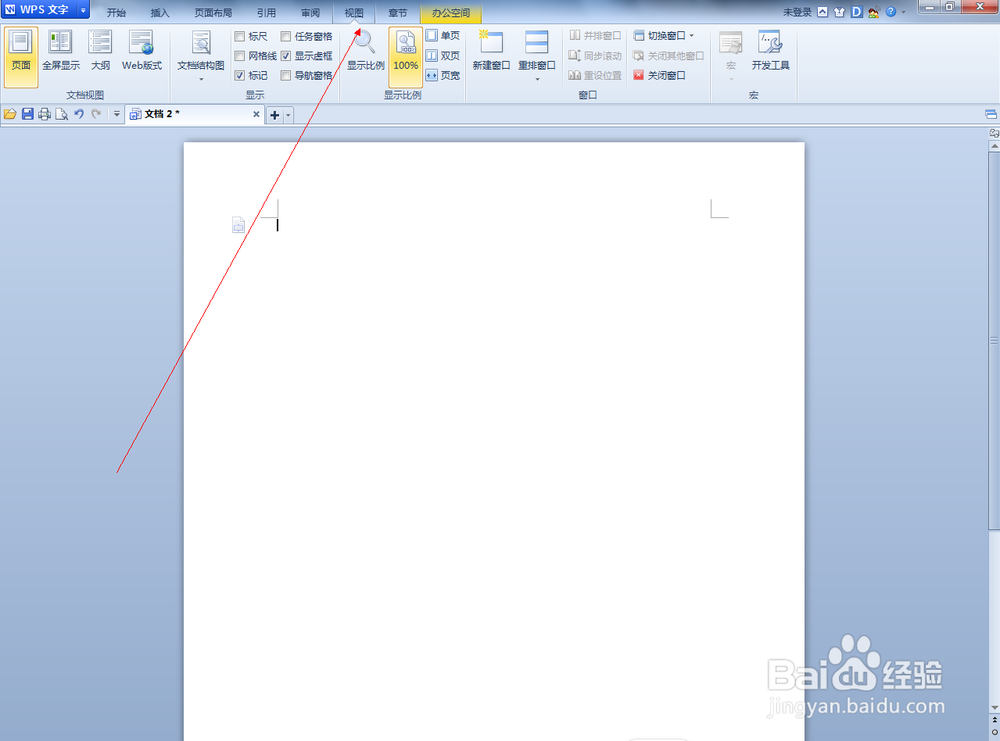This screenshot has height=741, width=1000.
Task: Open the 插入 ribbon tab
Action: coord(159,13)
